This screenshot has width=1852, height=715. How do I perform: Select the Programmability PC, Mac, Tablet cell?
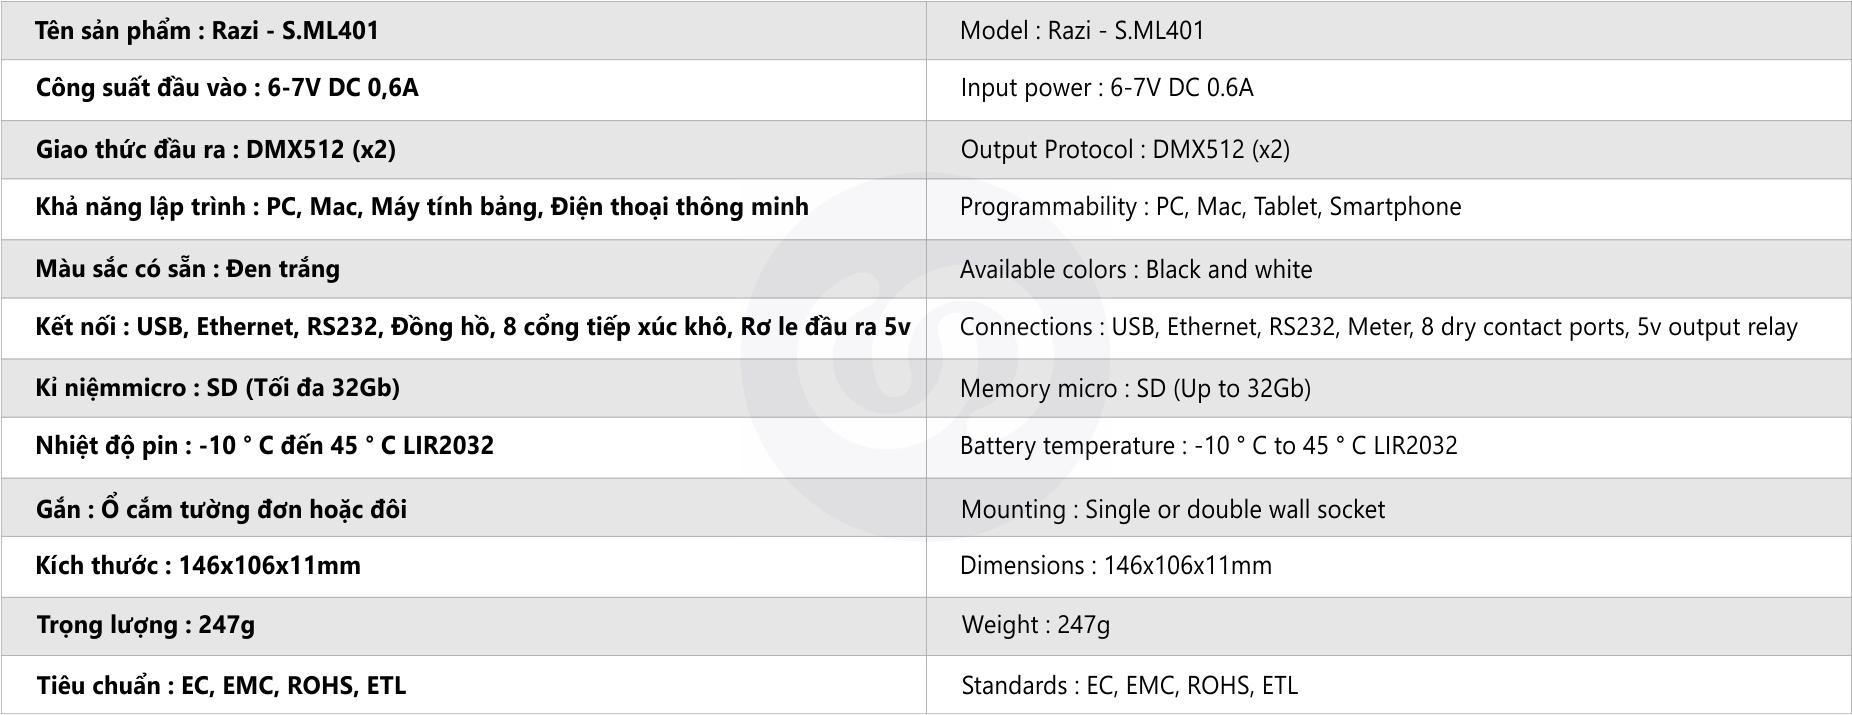point(1210,207)
